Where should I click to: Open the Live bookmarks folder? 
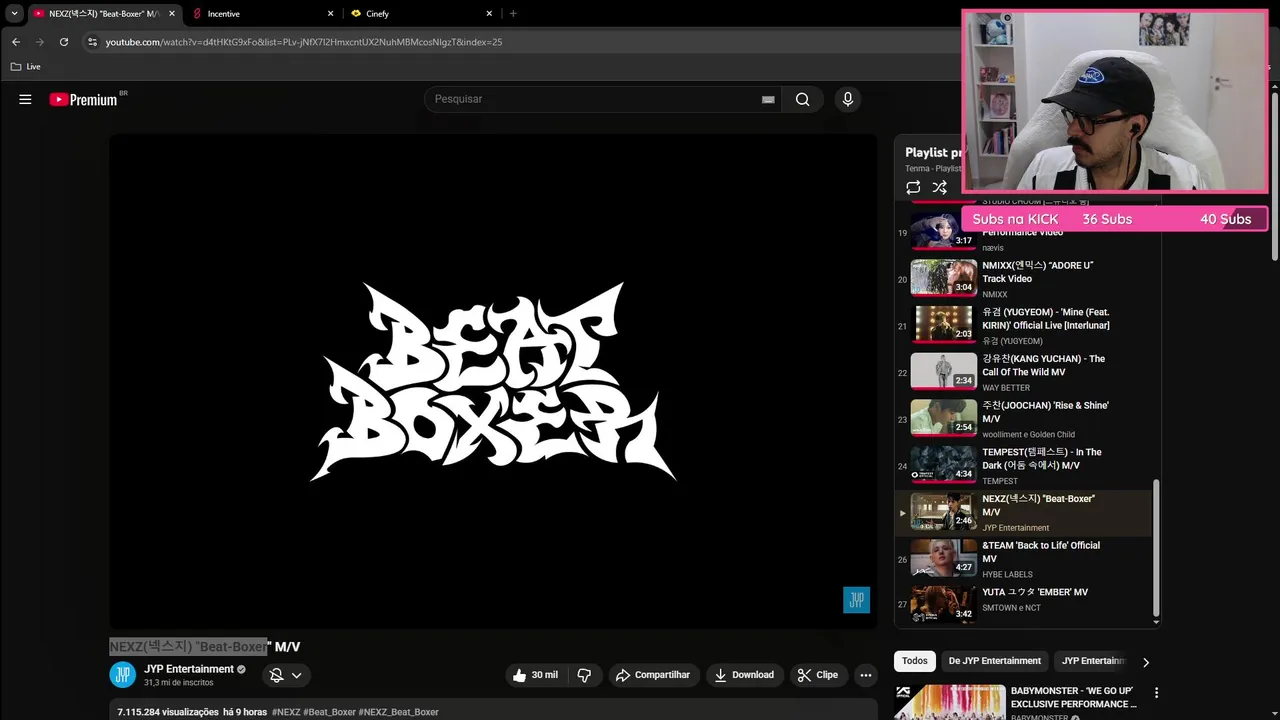pyautogui.click(x=26, y=67)
